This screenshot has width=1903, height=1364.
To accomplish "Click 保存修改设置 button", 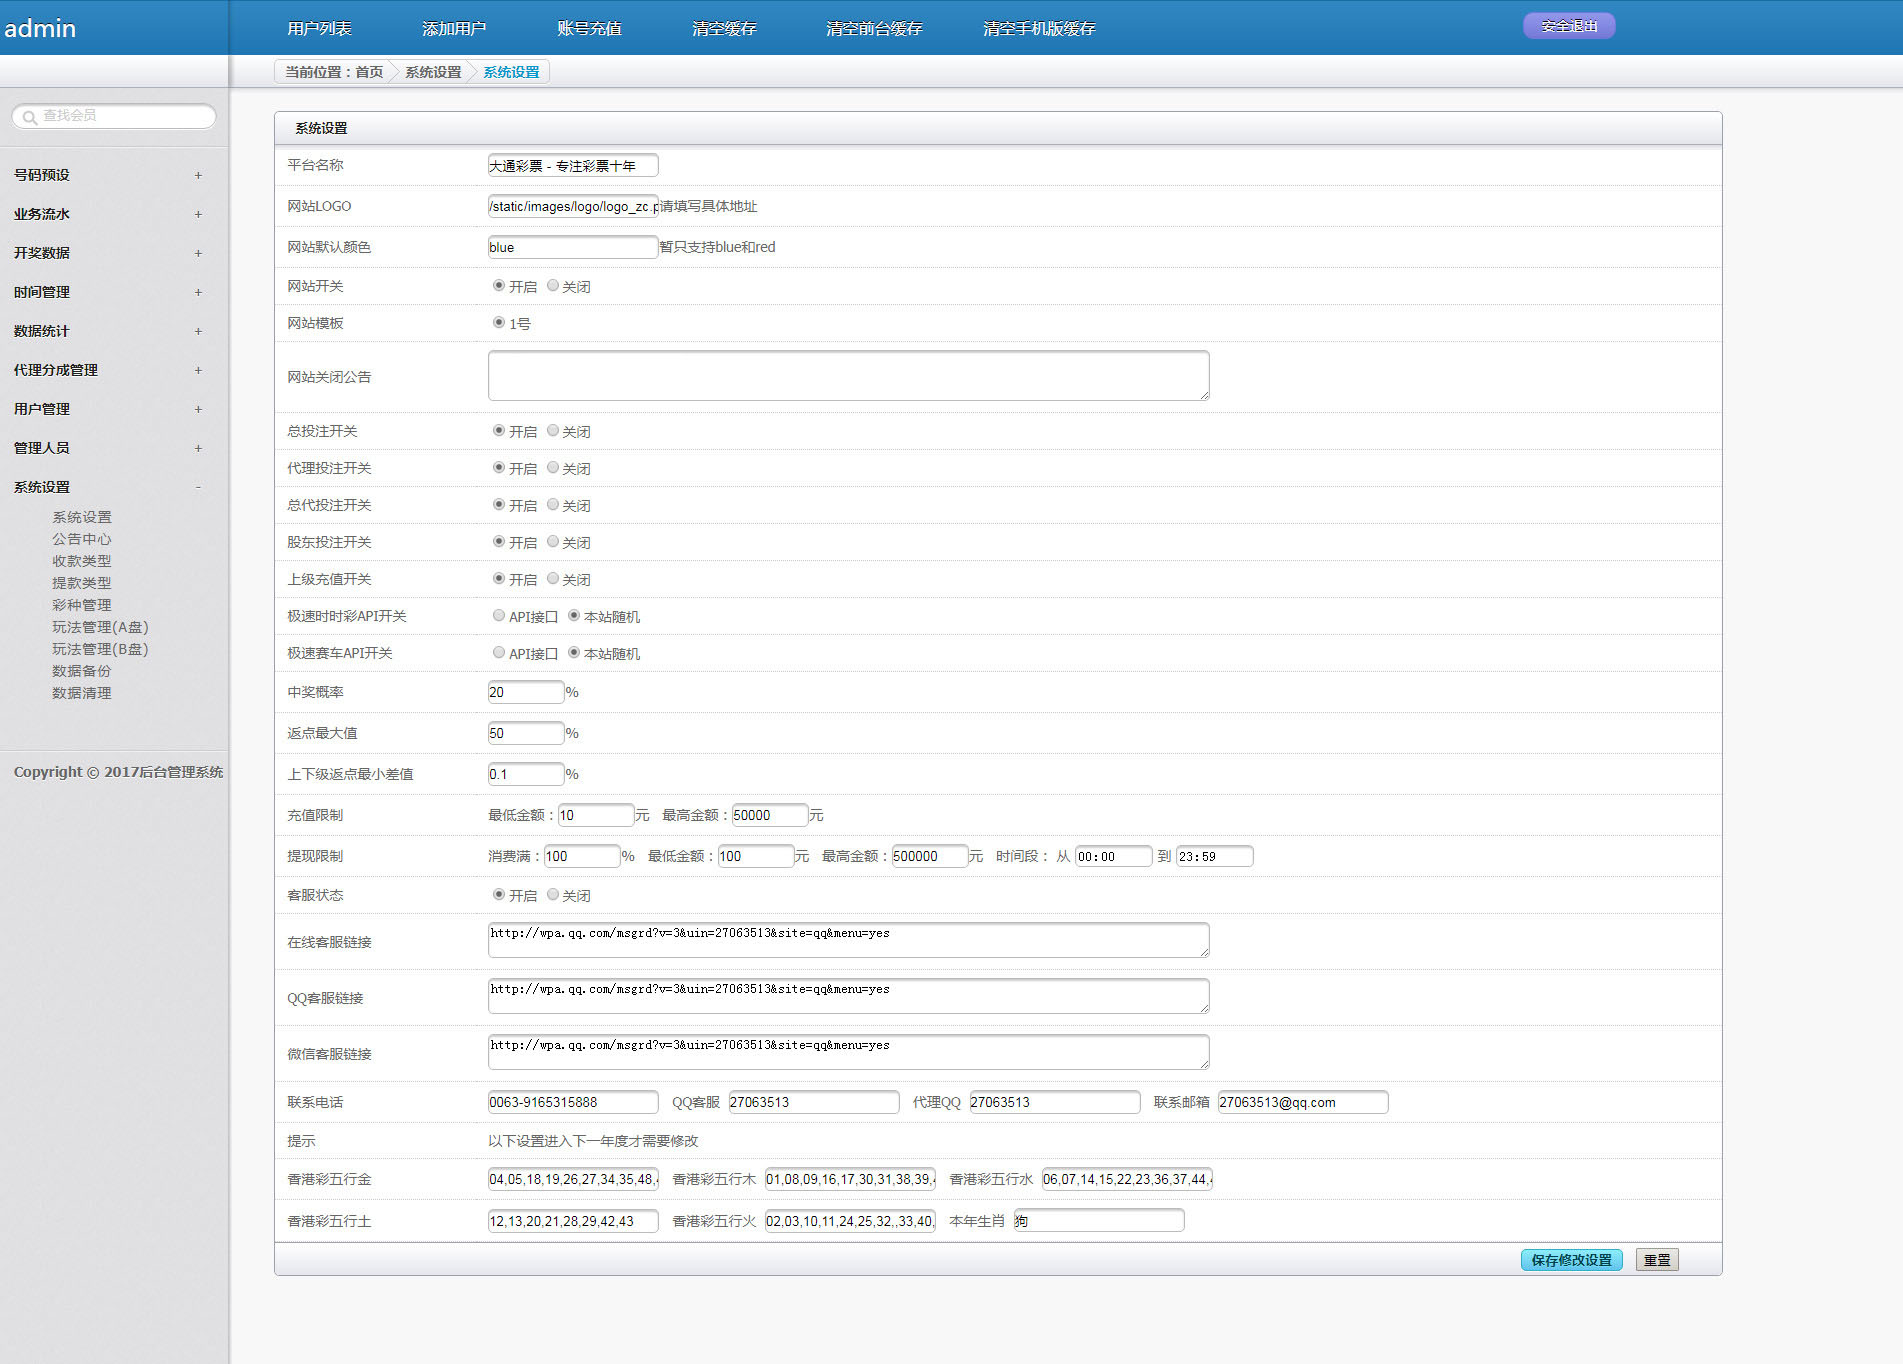I will pos(1571,1260).
